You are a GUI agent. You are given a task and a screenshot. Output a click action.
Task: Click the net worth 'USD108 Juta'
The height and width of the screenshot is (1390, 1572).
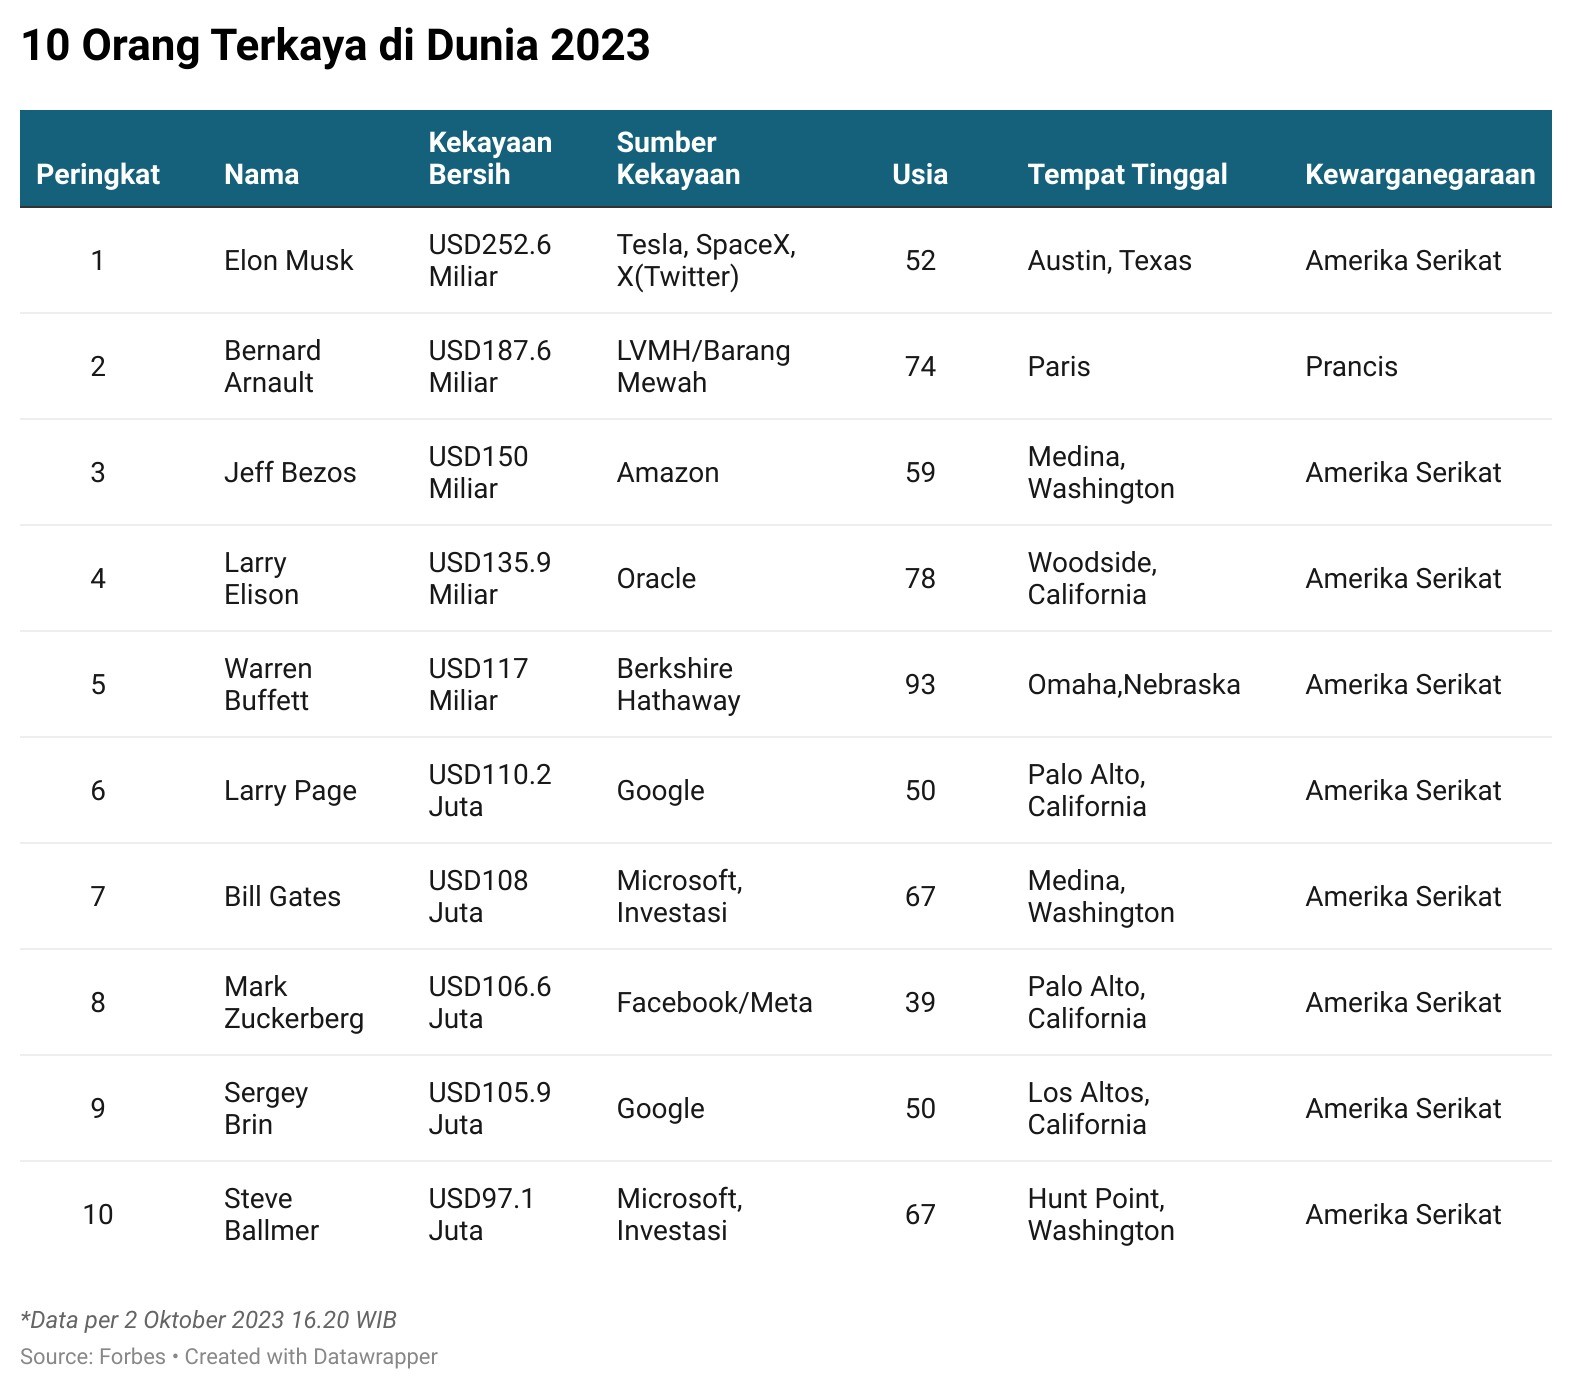[x=478, y=897]
